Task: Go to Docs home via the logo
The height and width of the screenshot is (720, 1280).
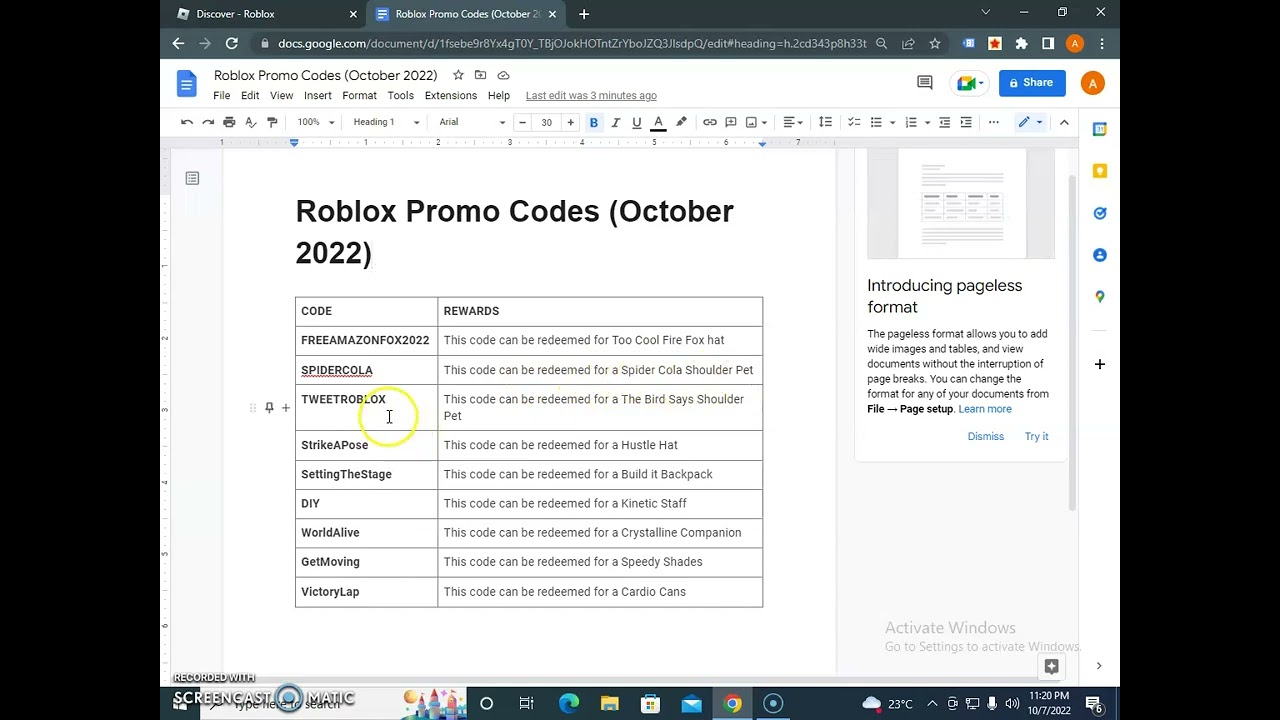Action: (187, 84)
